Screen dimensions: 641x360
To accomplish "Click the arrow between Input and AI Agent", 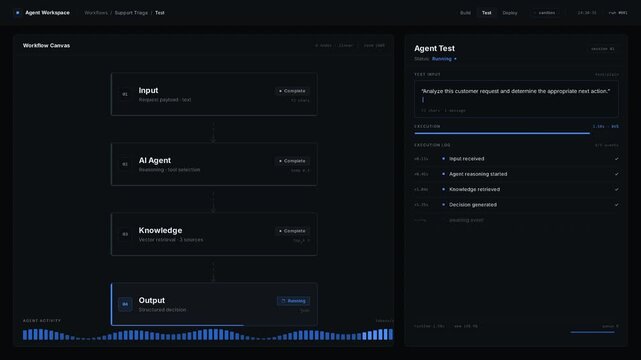I will [x=213, y=132].
